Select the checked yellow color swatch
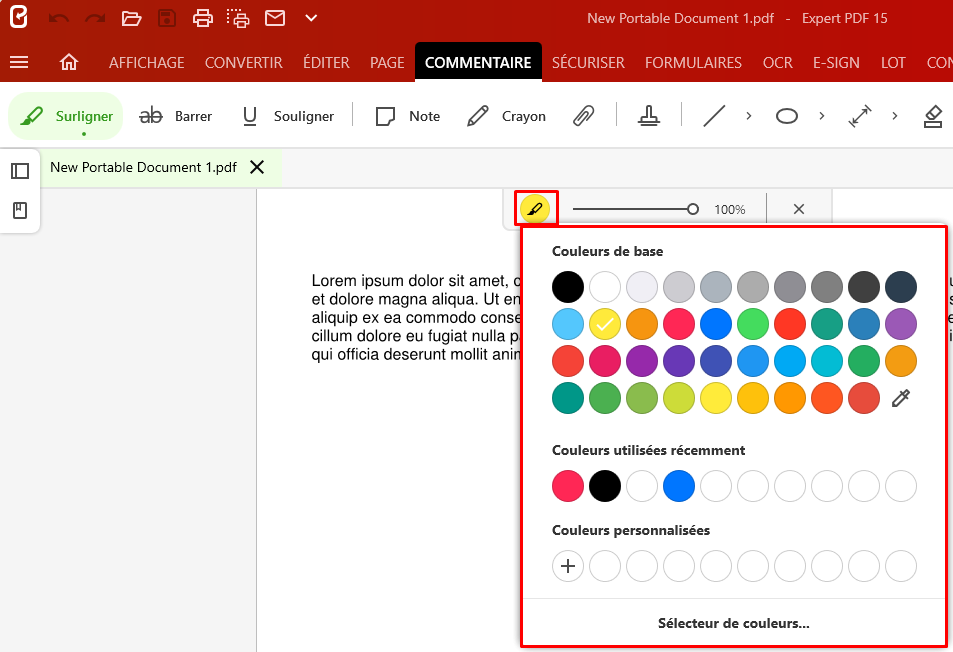Screen dimensions: 953x652 605,324
